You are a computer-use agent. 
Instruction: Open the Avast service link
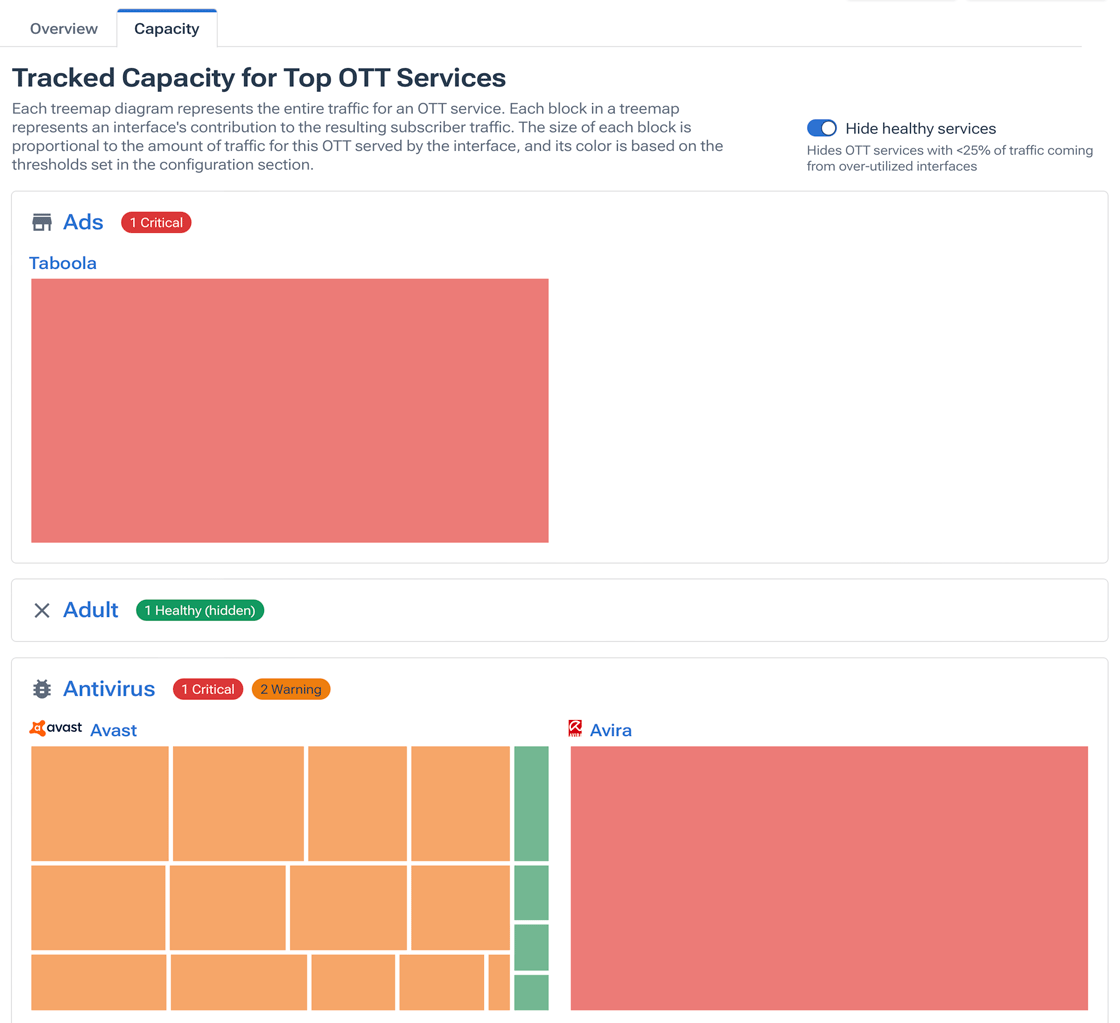(113, 730)
